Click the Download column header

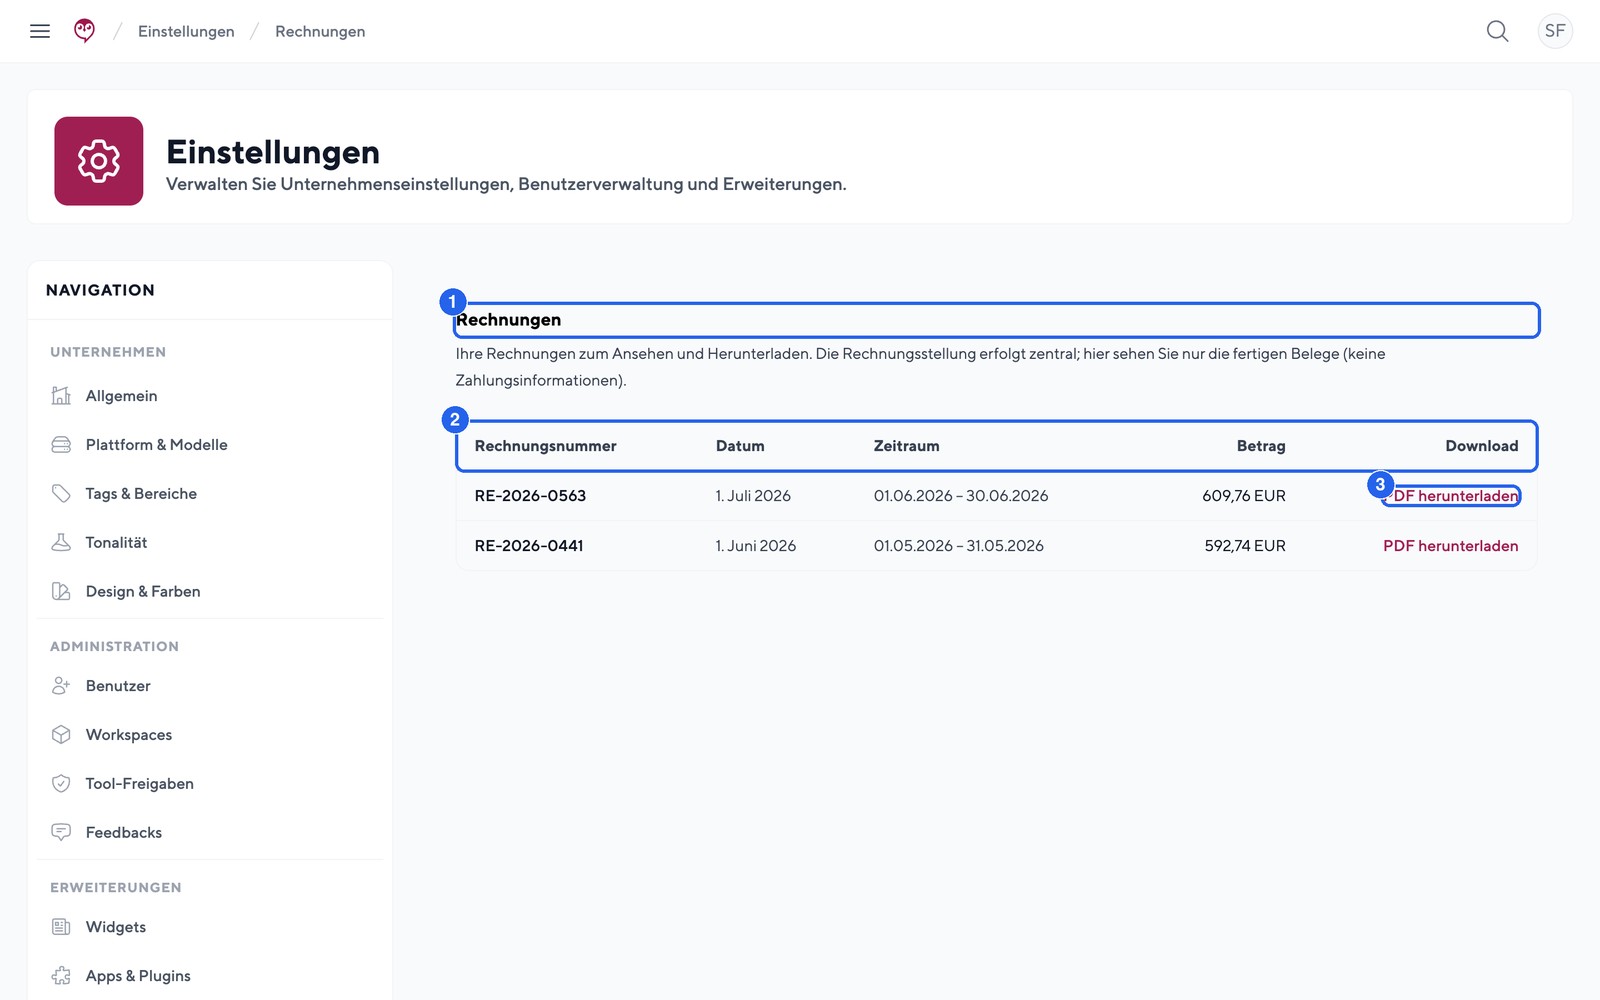coord(1482,446)
